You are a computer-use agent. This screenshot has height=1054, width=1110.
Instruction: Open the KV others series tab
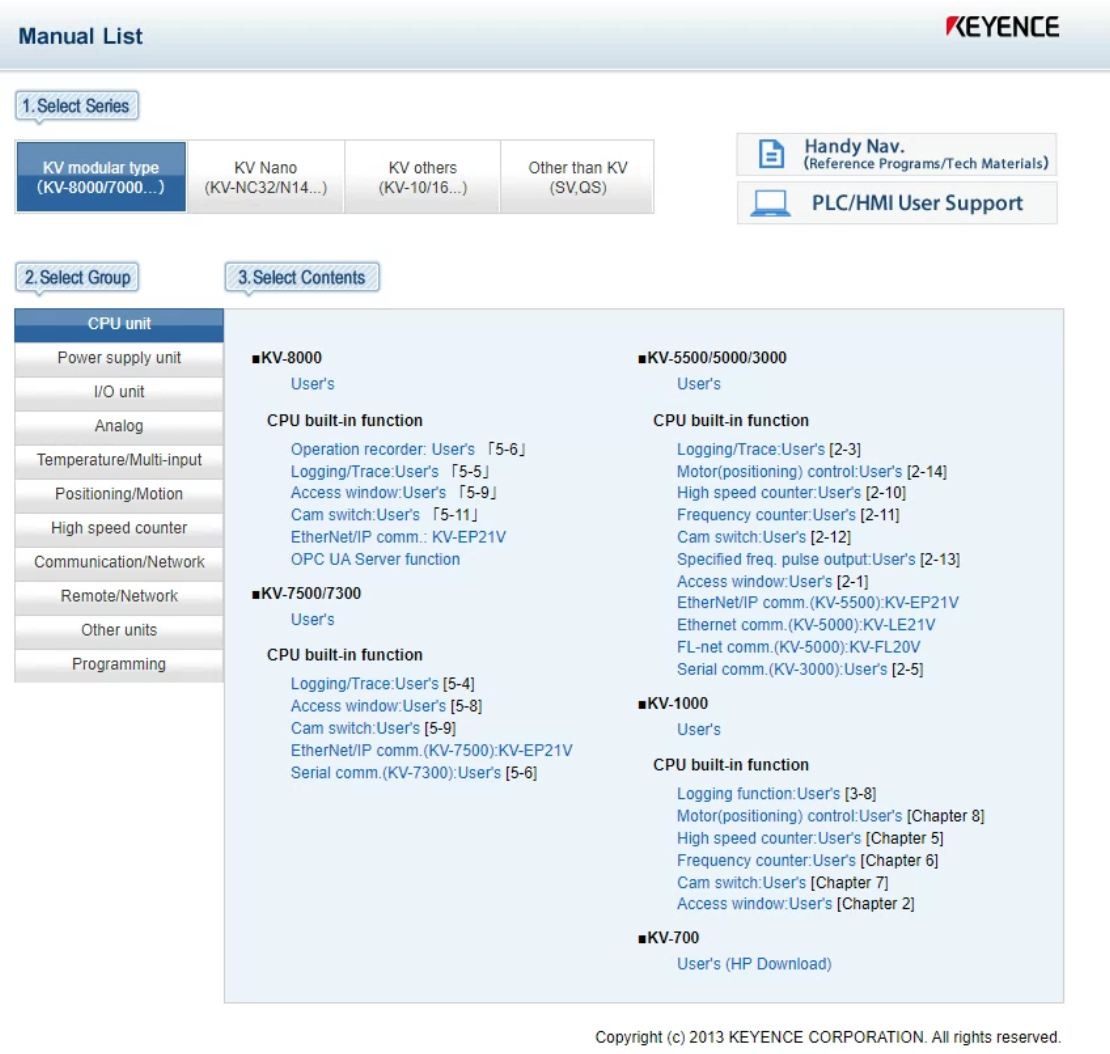pyautogui.click(x=423, y=177)
